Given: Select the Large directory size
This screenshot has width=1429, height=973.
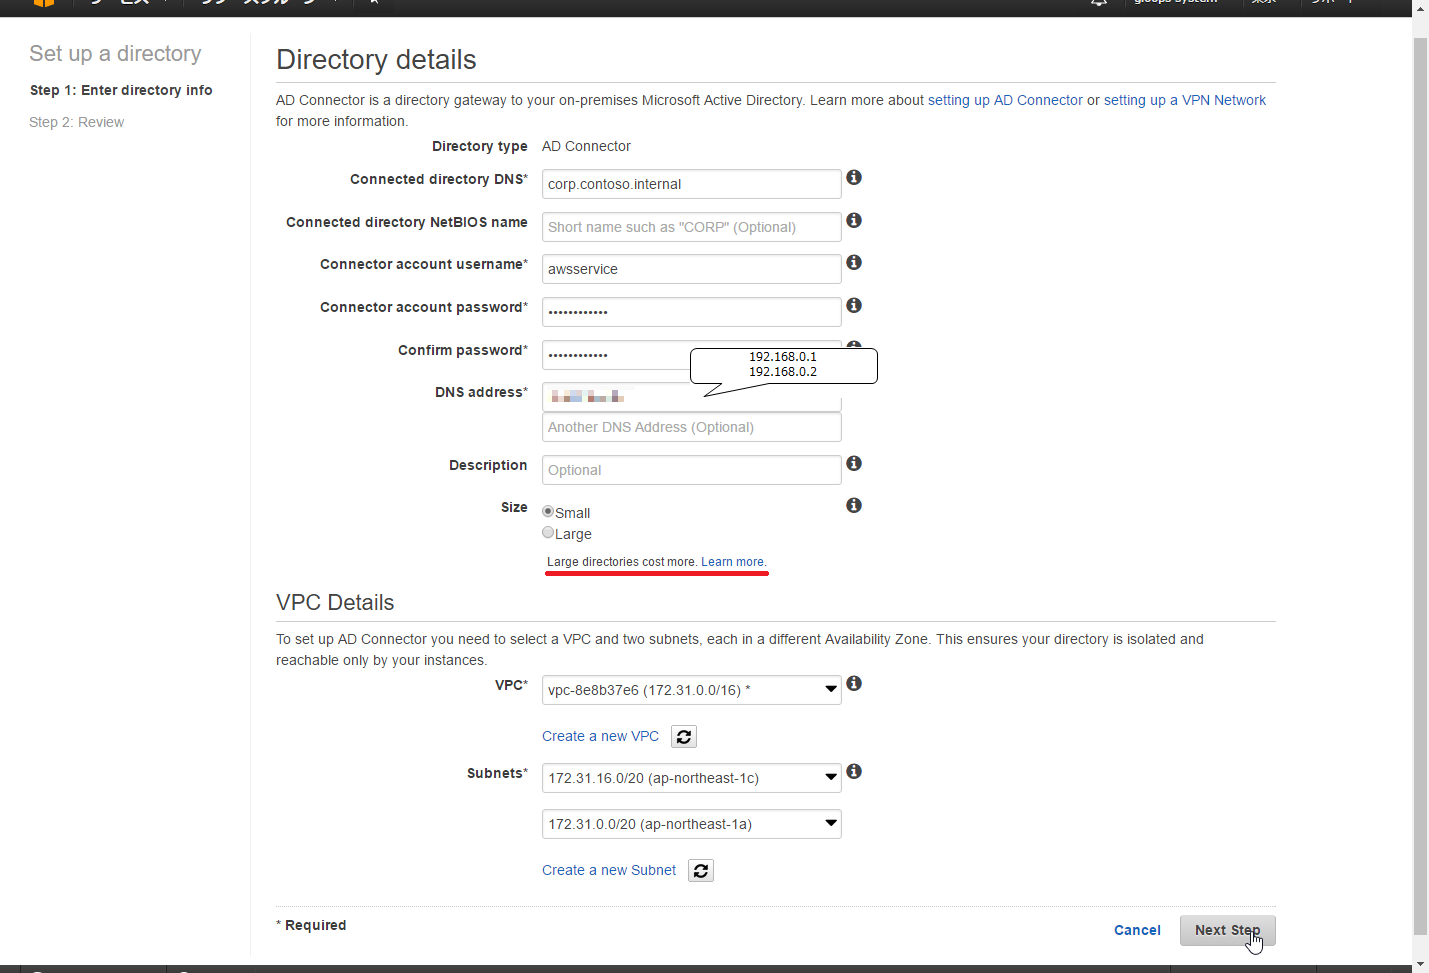Looking at the screenshot, I should pyautogui.click(x=548, y=532).
